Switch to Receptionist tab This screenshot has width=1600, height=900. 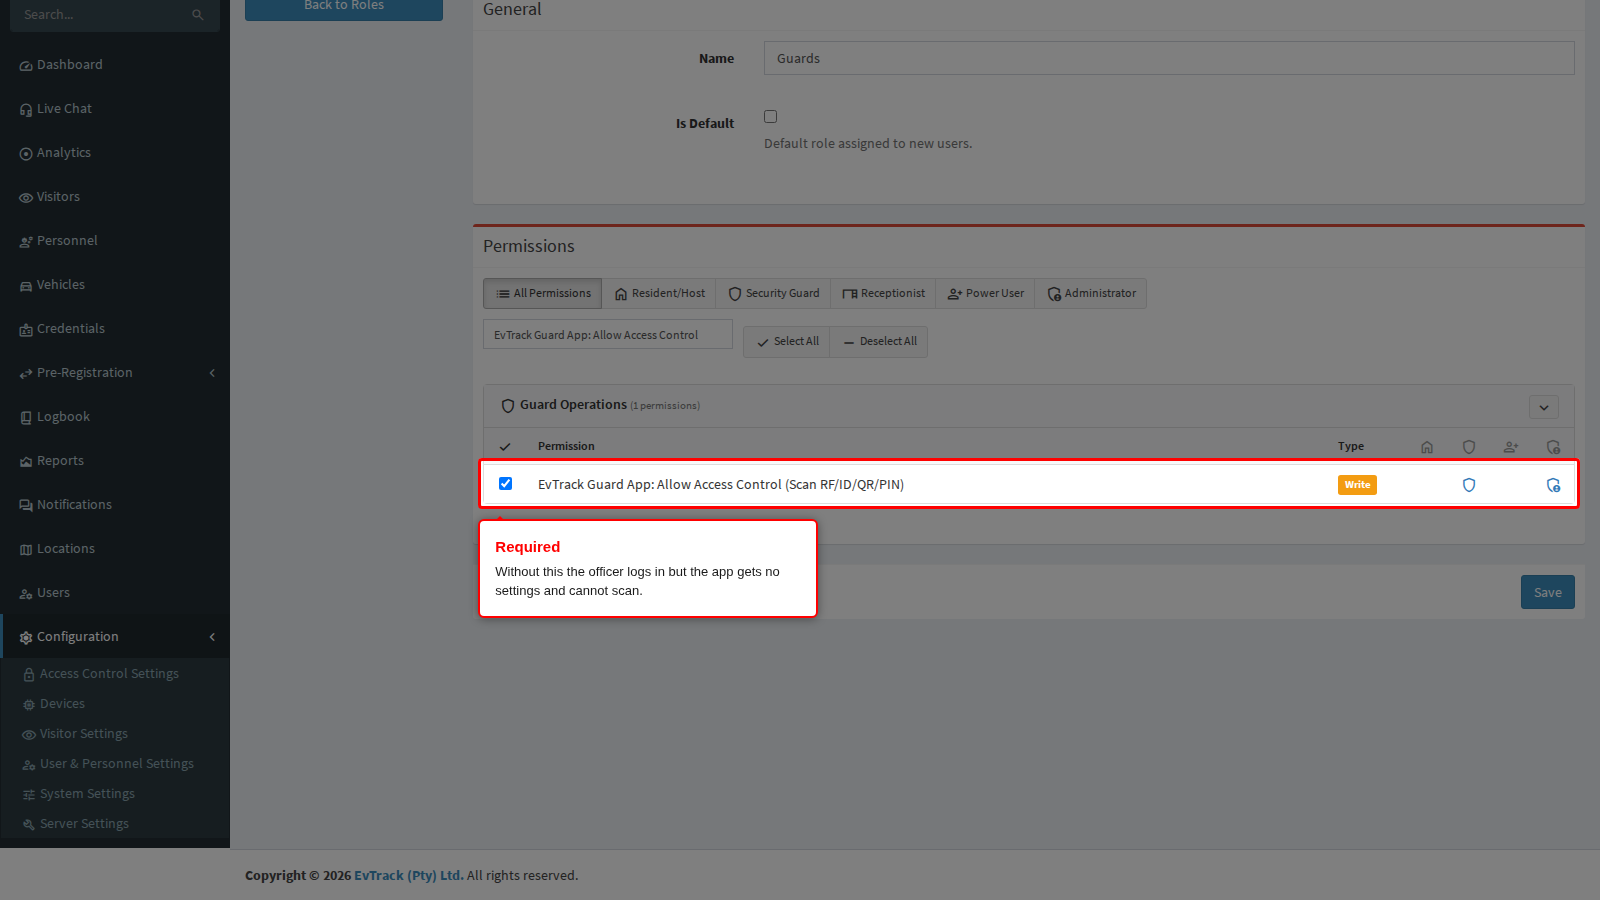(884, 294)
